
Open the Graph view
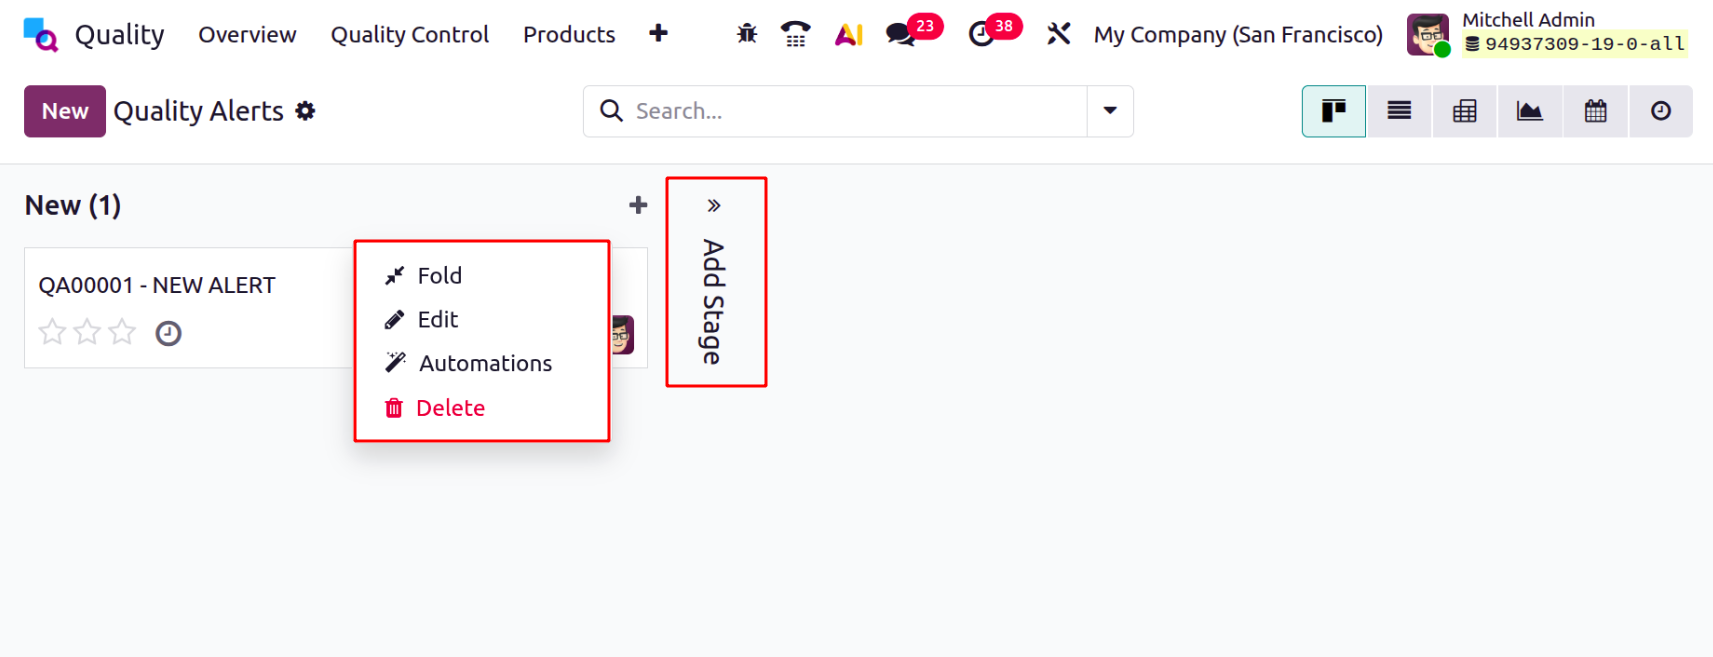tap(1529, 111)
